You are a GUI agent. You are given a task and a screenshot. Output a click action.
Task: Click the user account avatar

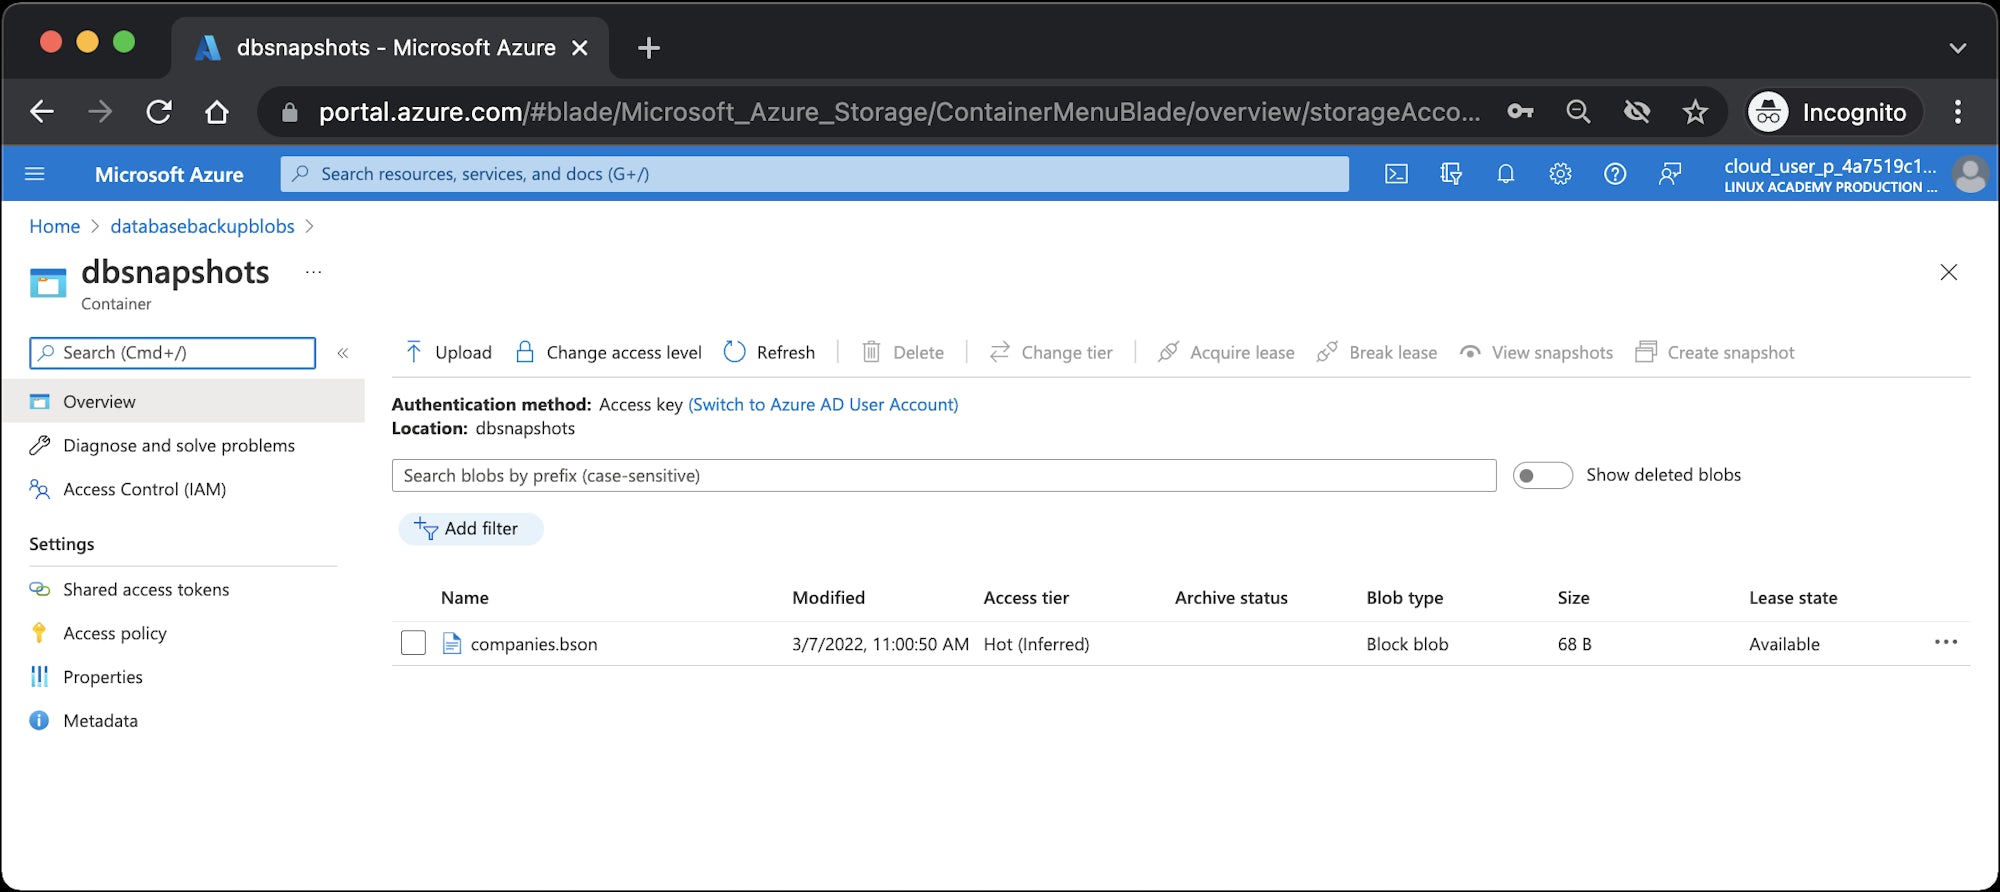(x=1971, y=174)
